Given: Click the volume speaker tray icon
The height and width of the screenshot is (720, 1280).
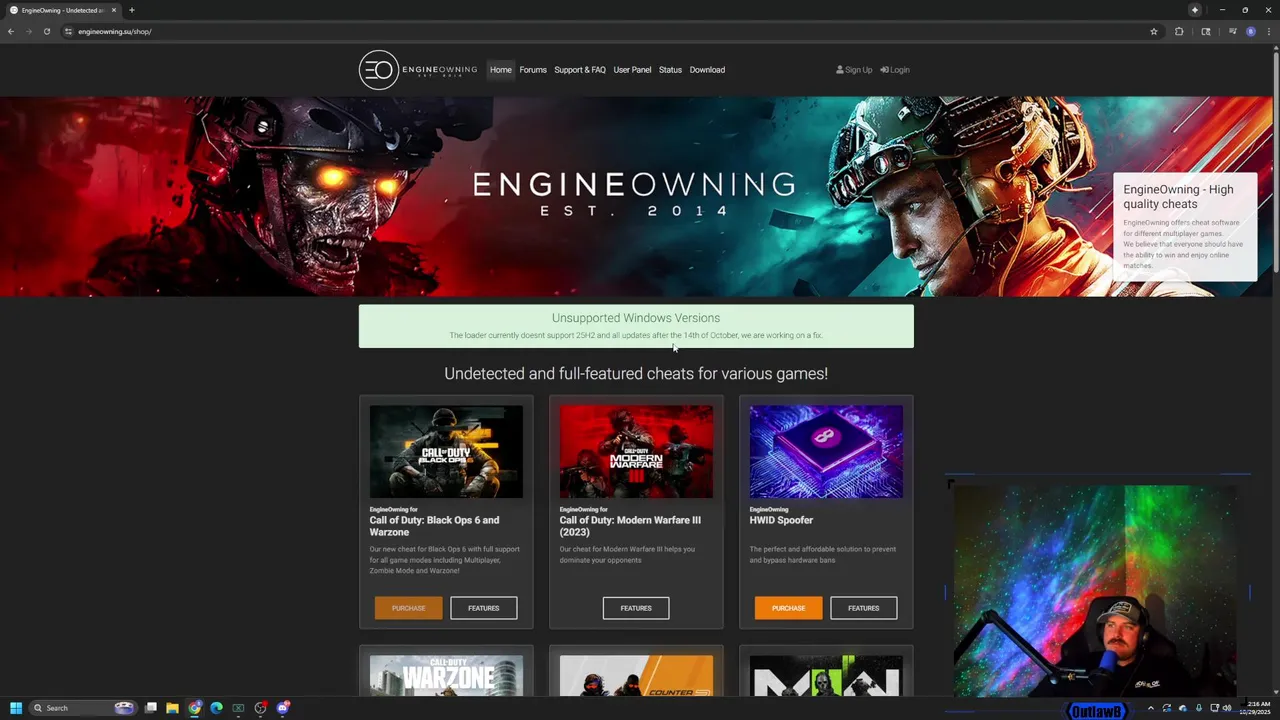Looking at the screenshot, I should tap(1227, 708).
